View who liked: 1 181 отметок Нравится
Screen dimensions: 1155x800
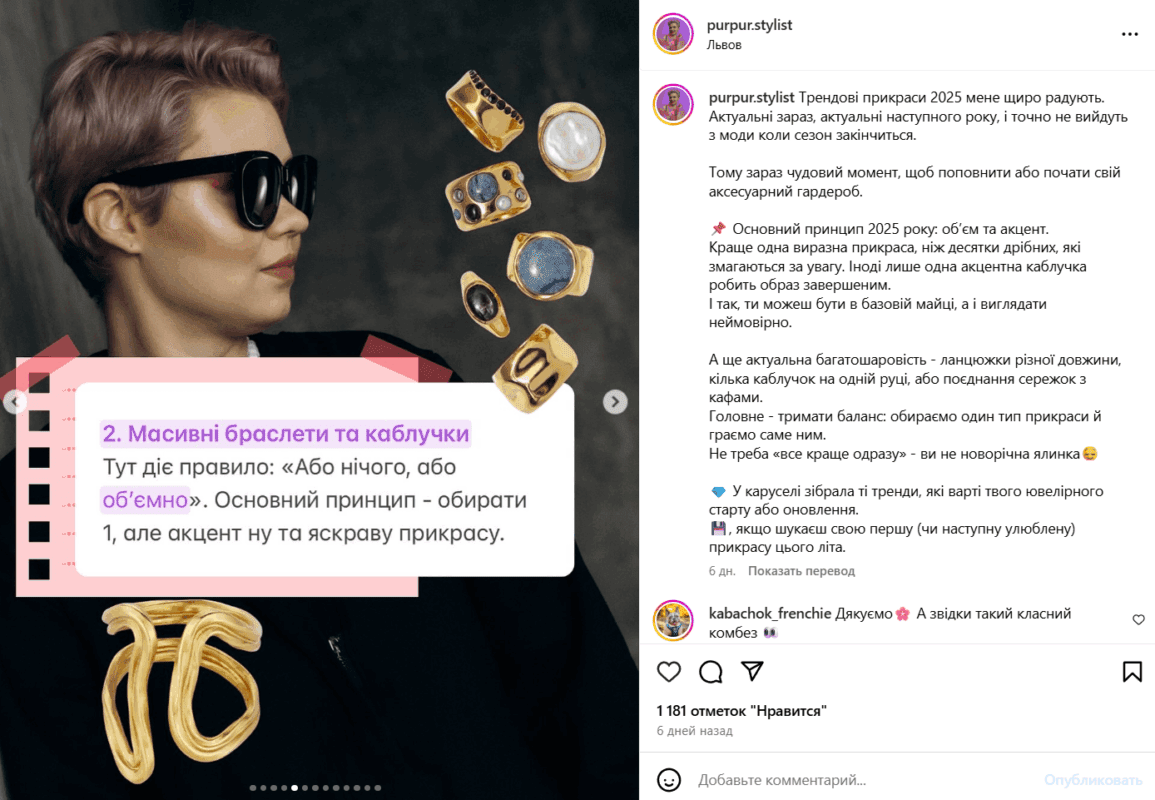coord(741,711)
